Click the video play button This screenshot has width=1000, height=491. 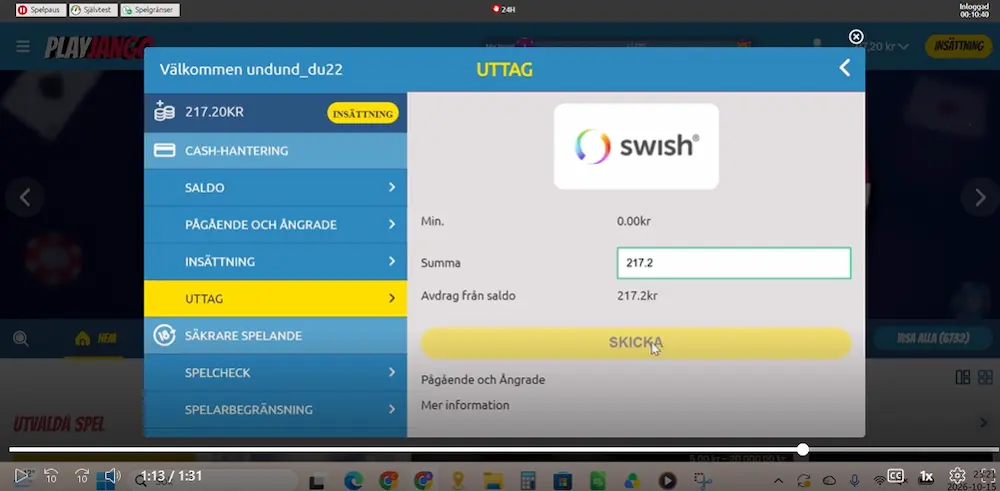tap(22, 476)
